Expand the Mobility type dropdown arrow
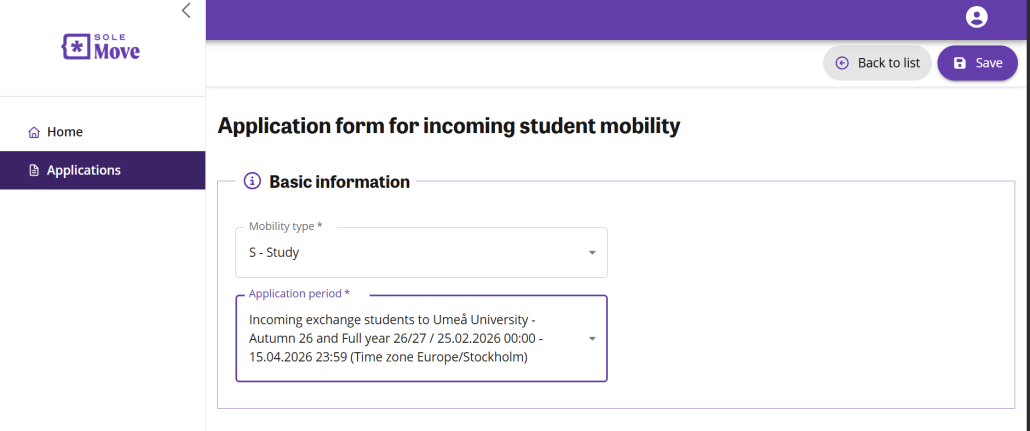This screenshot has height=431, width=1030. point(591,253)
